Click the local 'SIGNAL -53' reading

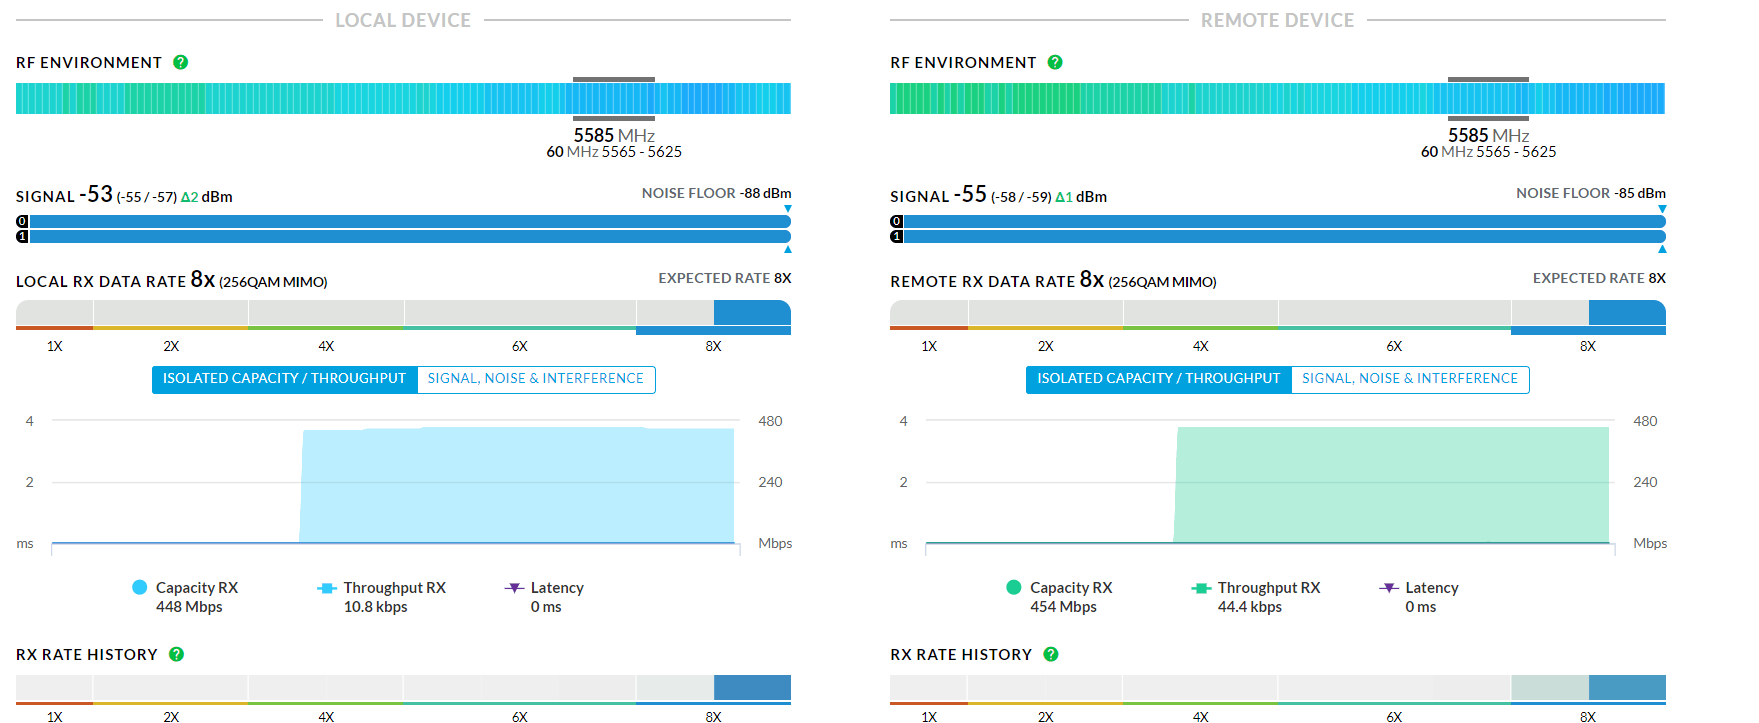64,194
